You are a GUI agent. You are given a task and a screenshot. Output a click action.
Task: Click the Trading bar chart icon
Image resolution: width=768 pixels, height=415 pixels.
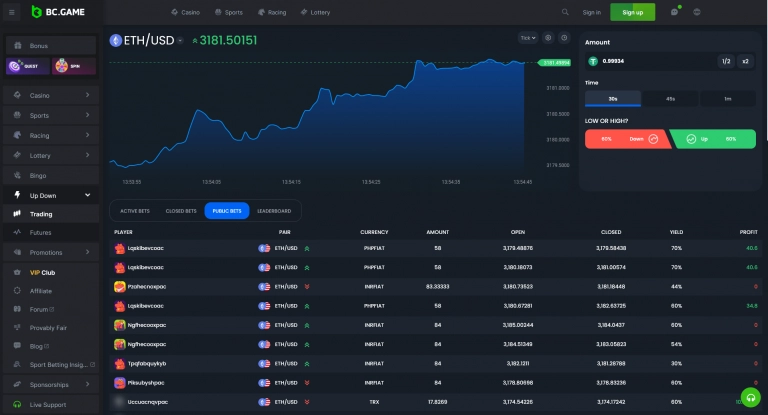coord(17,214)
